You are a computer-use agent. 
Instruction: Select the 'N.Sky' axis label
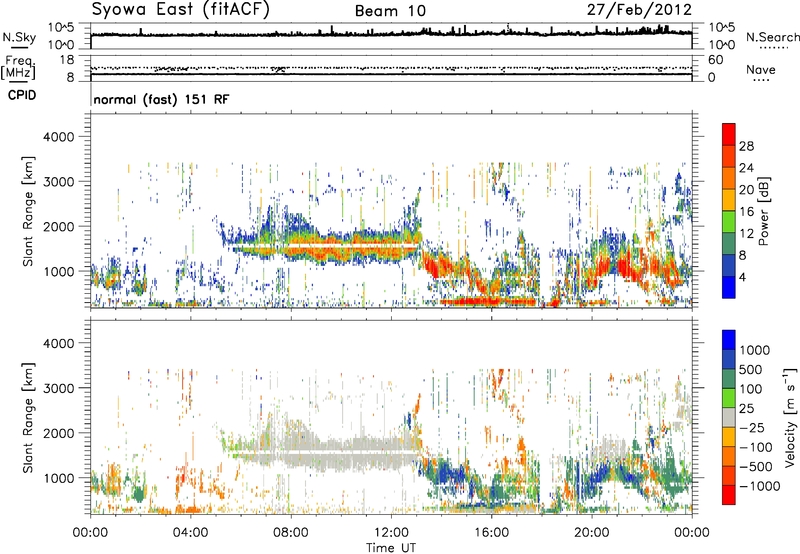pos(19,37)
